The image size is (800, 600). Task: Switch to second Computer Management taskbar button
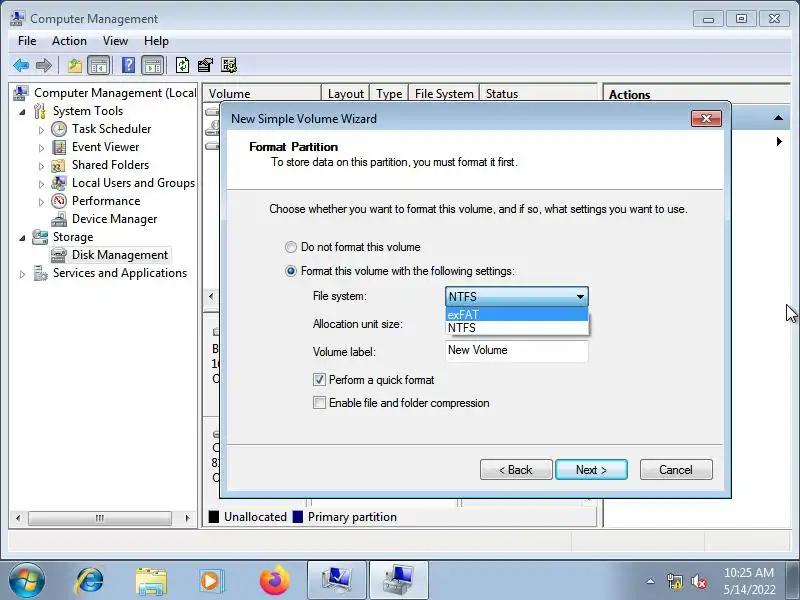coord(398,580)
